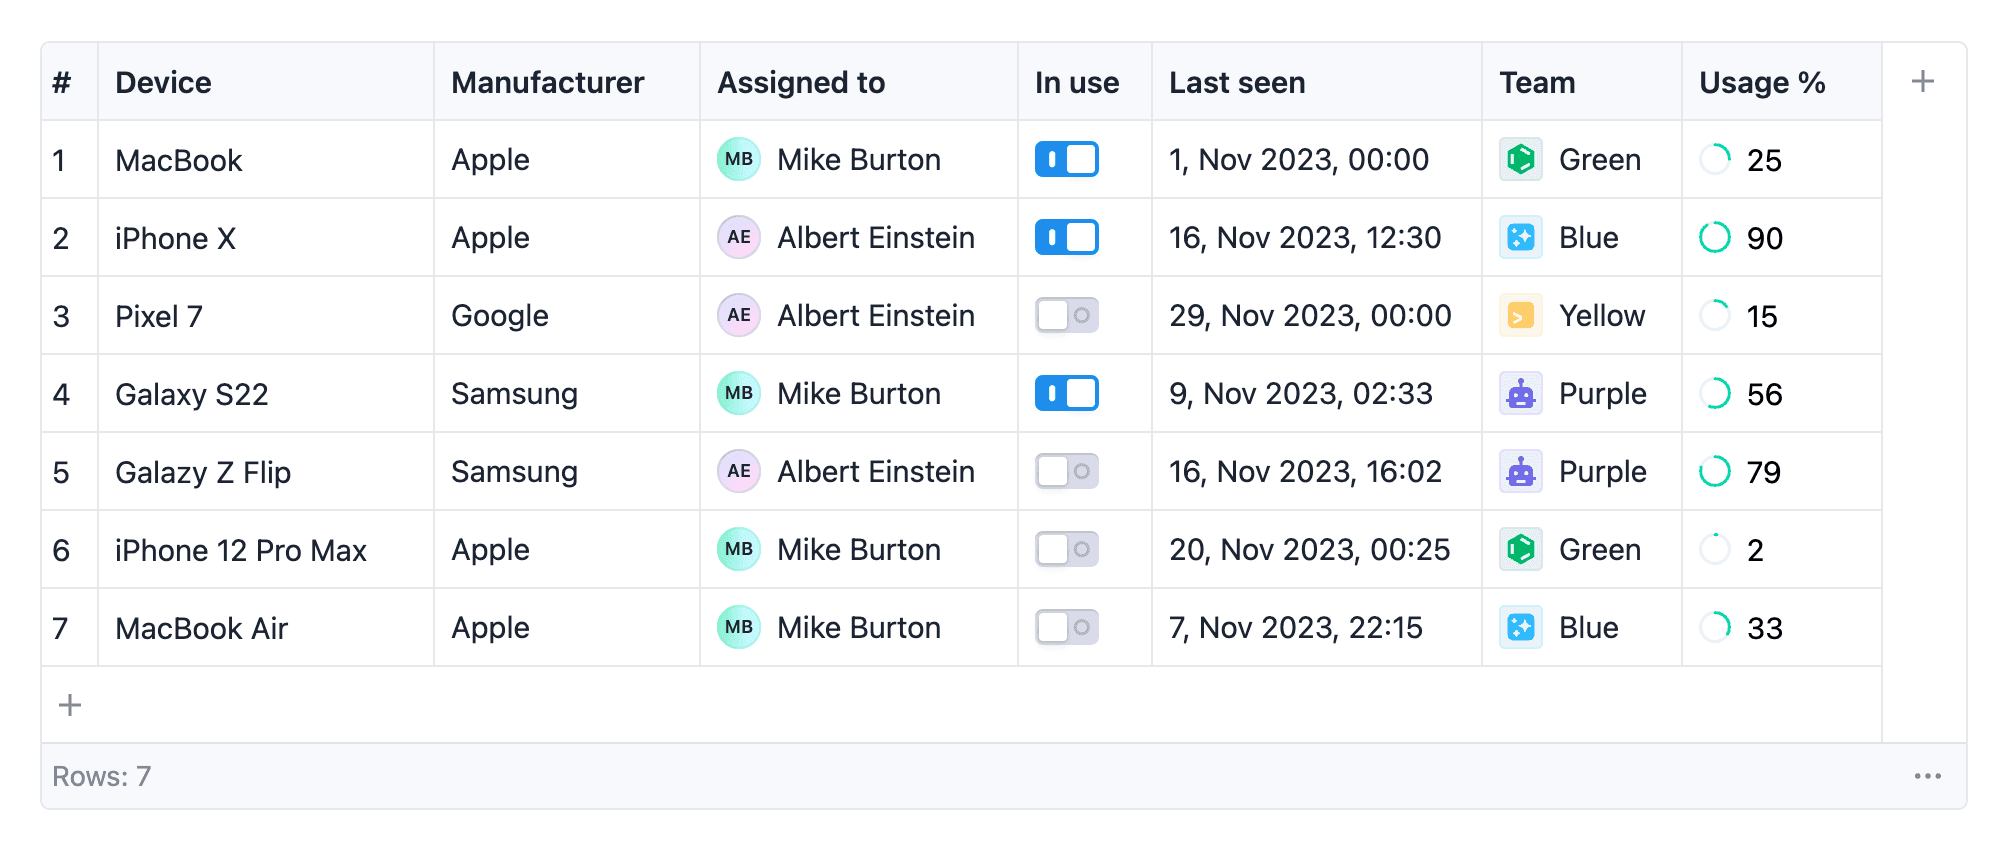Click the add row plus icon
Image resolution: width=2008 pixels, height=850 pixels.
70,705
